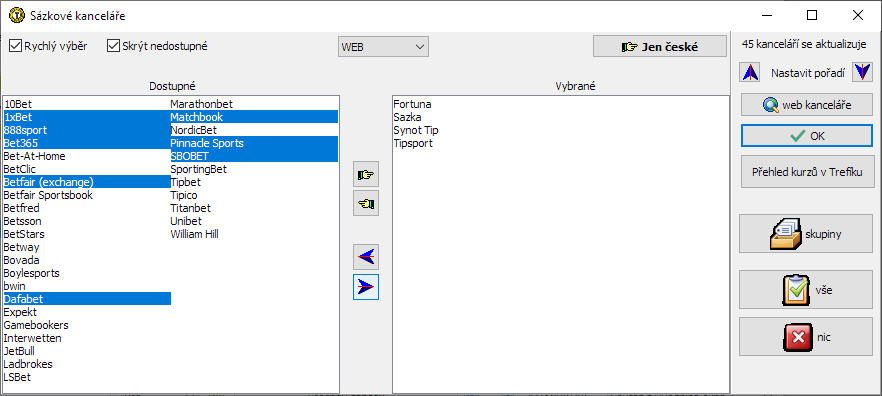This screenshot has width=882, height=396.
Task: Select SBOBET in available list
Action: (x=254, y=156)
